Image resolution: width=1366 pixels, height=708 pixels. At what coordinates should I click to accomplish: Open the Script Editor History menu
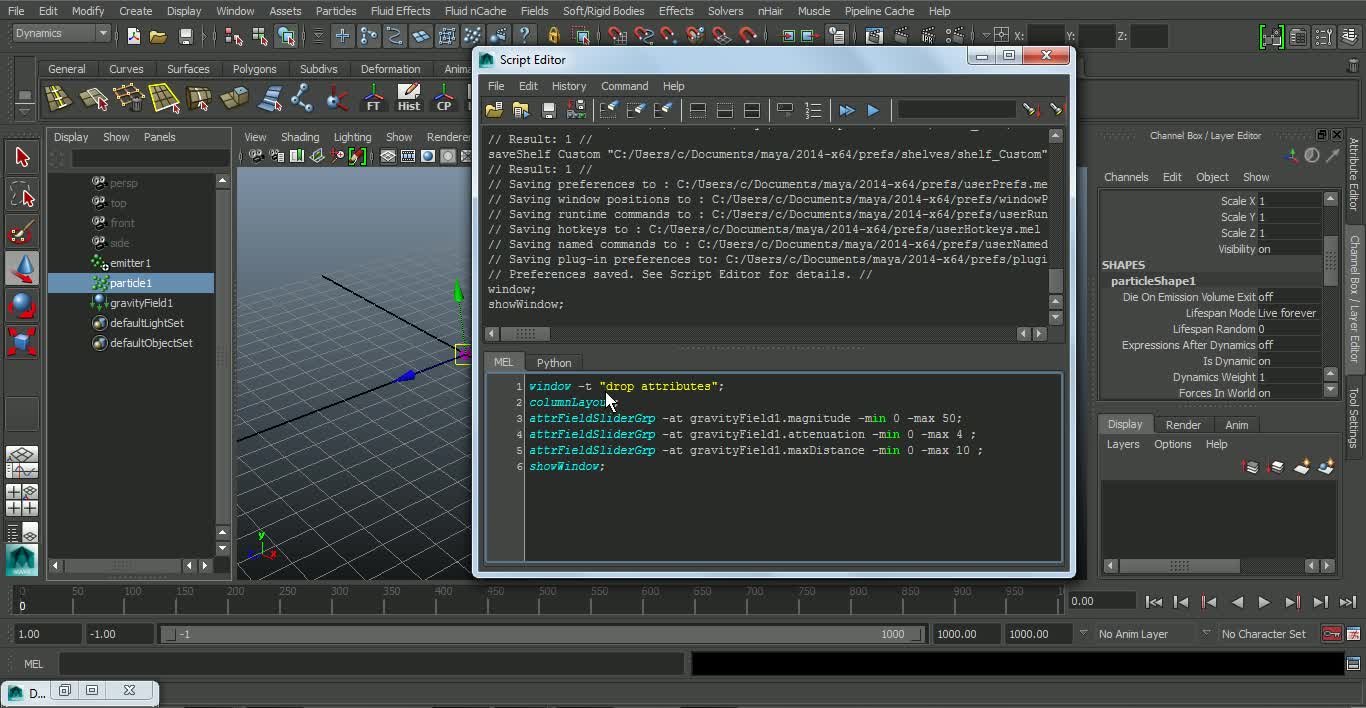(x=569, y=86)
